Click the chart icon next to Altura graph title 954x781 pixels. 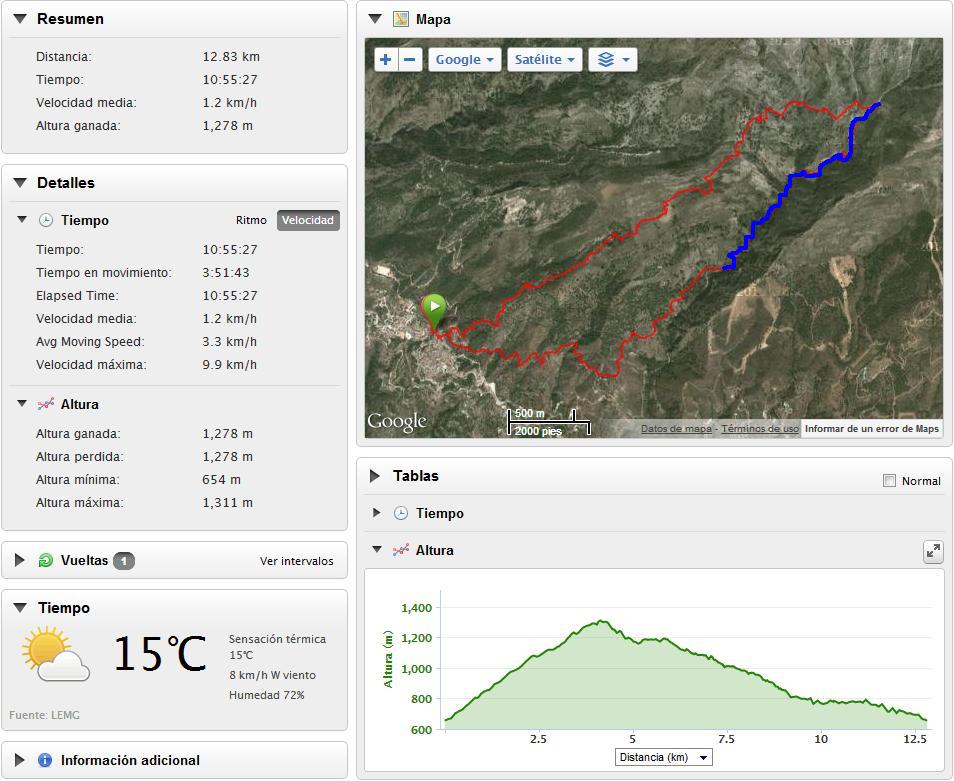[x=400, y=550]
